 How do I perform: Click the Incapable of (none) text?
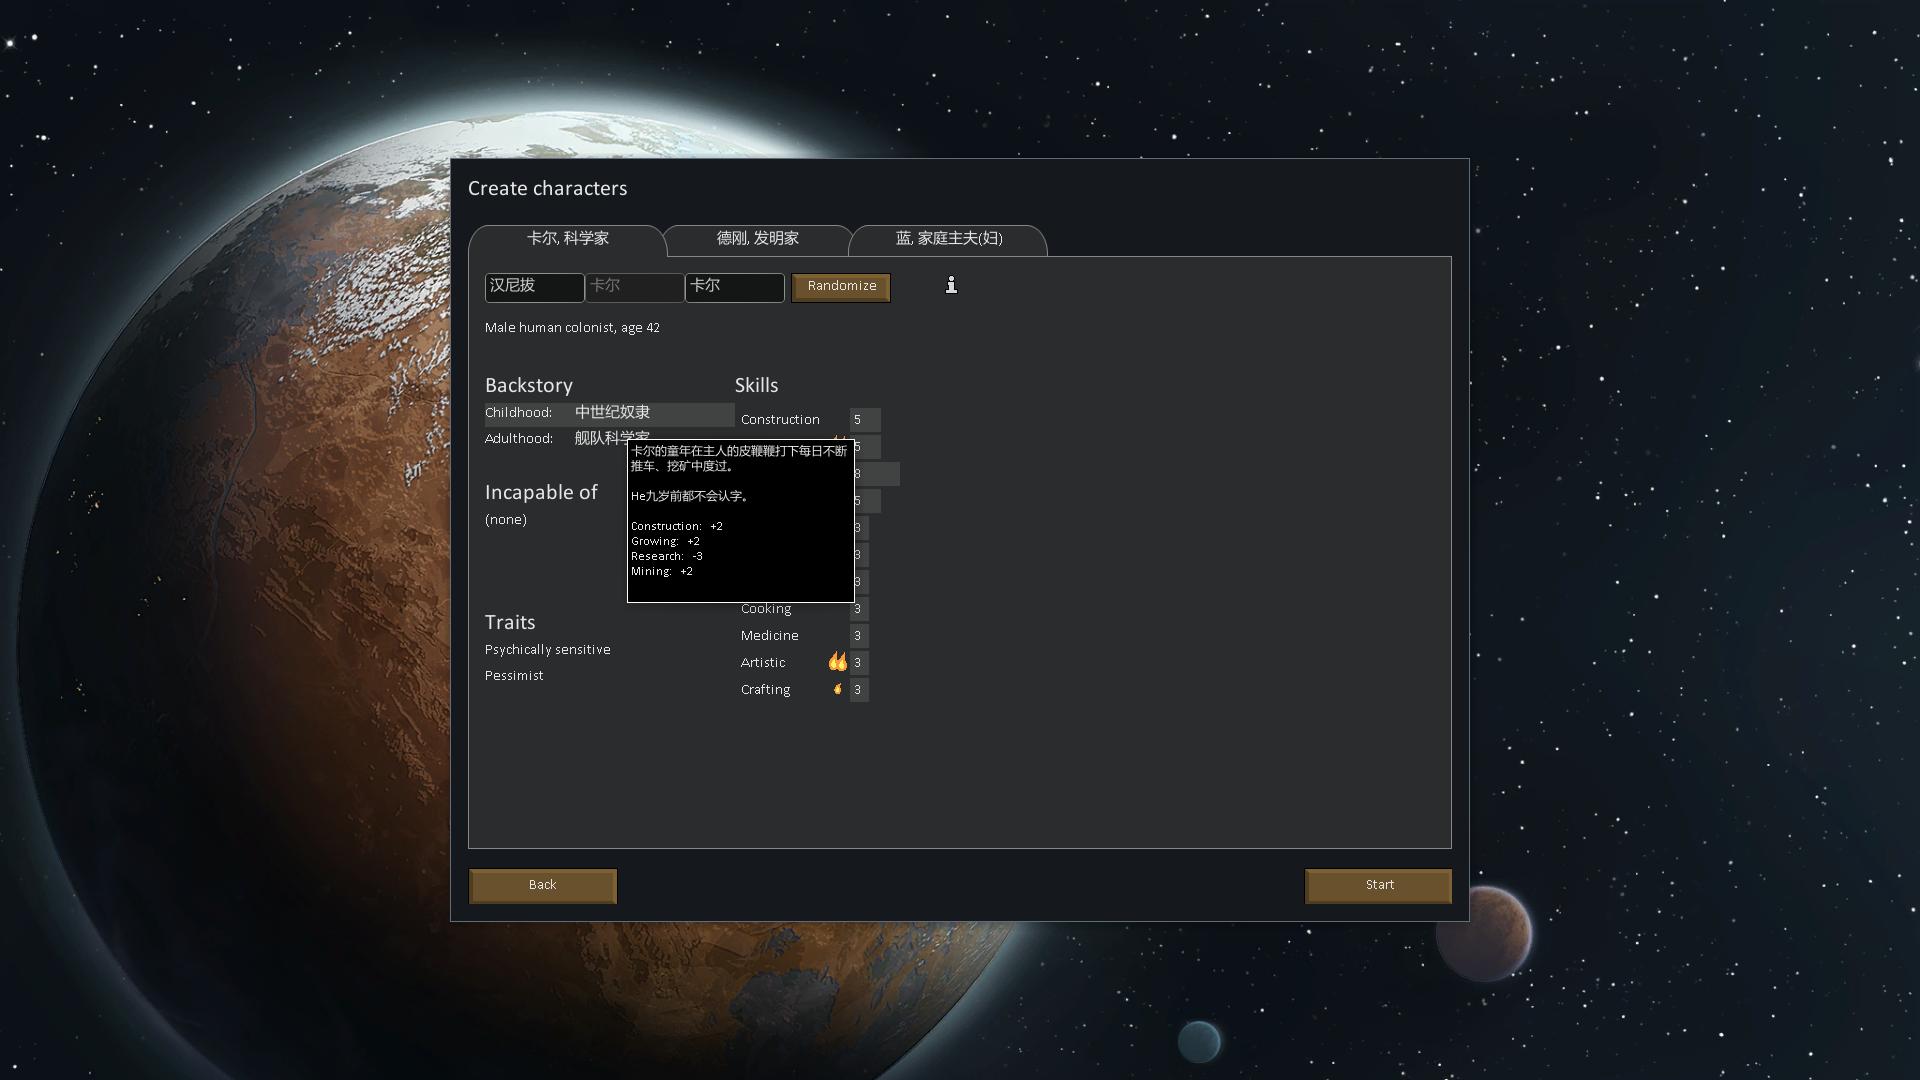(506, 520)
